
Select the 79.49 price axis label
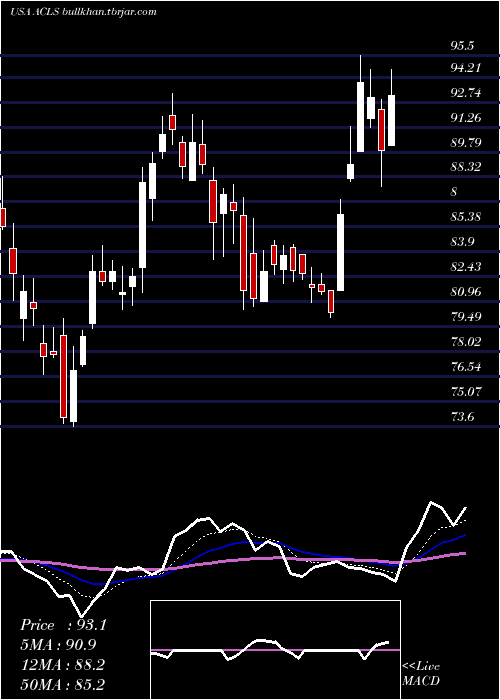[x=466, y=317]
